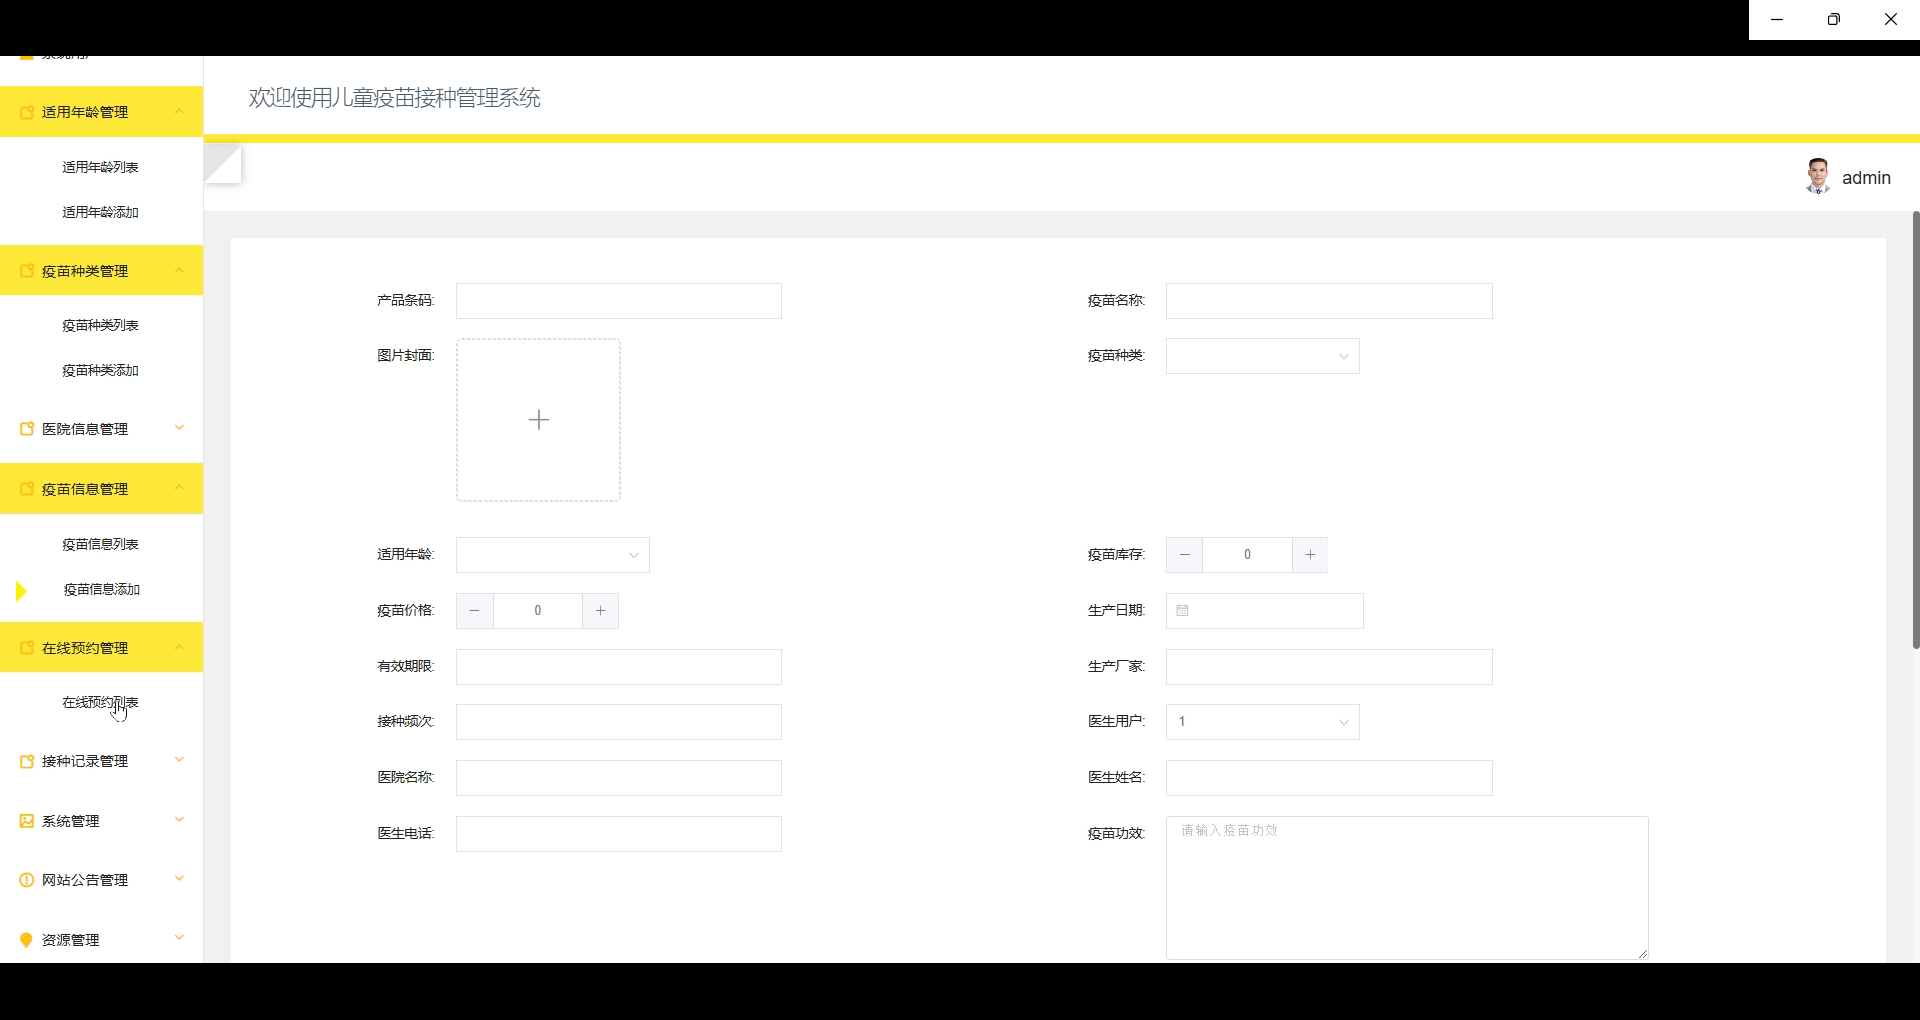Open the 疫苗种类 dropdown
1920x1020 pixels.
click(1263, 356)
